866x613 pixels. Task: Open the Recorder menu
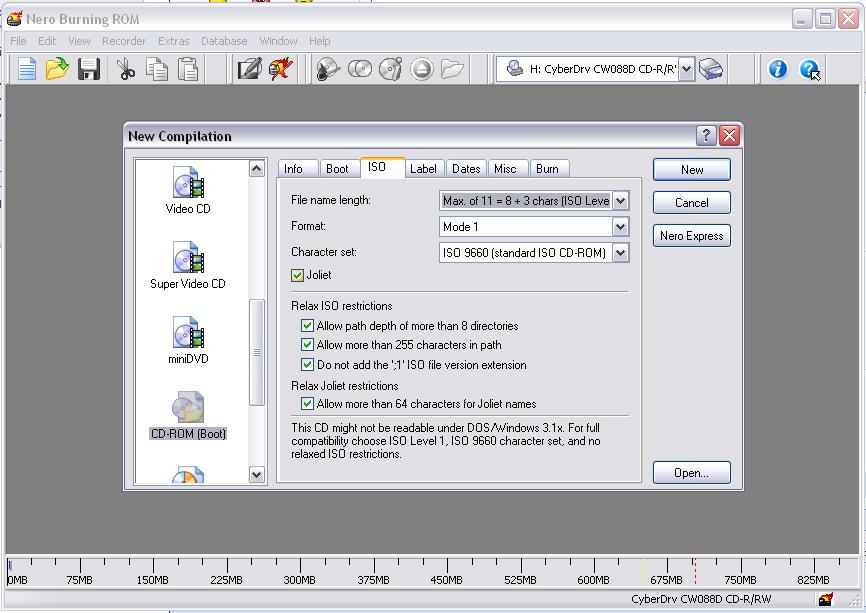(124, 41)
